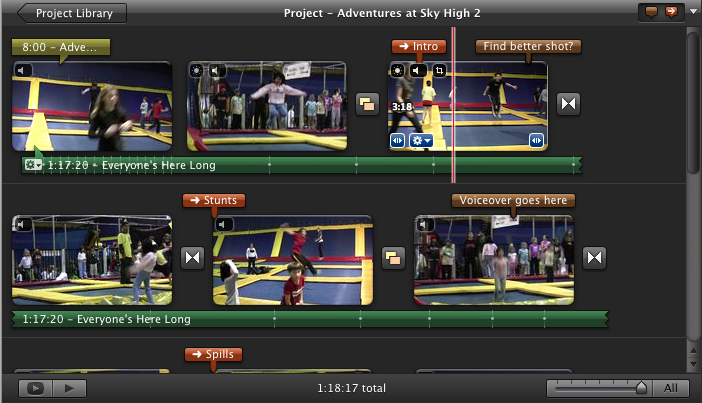
Task: Open the transition between first-row clips two and three
Action: tap(367, 105)
